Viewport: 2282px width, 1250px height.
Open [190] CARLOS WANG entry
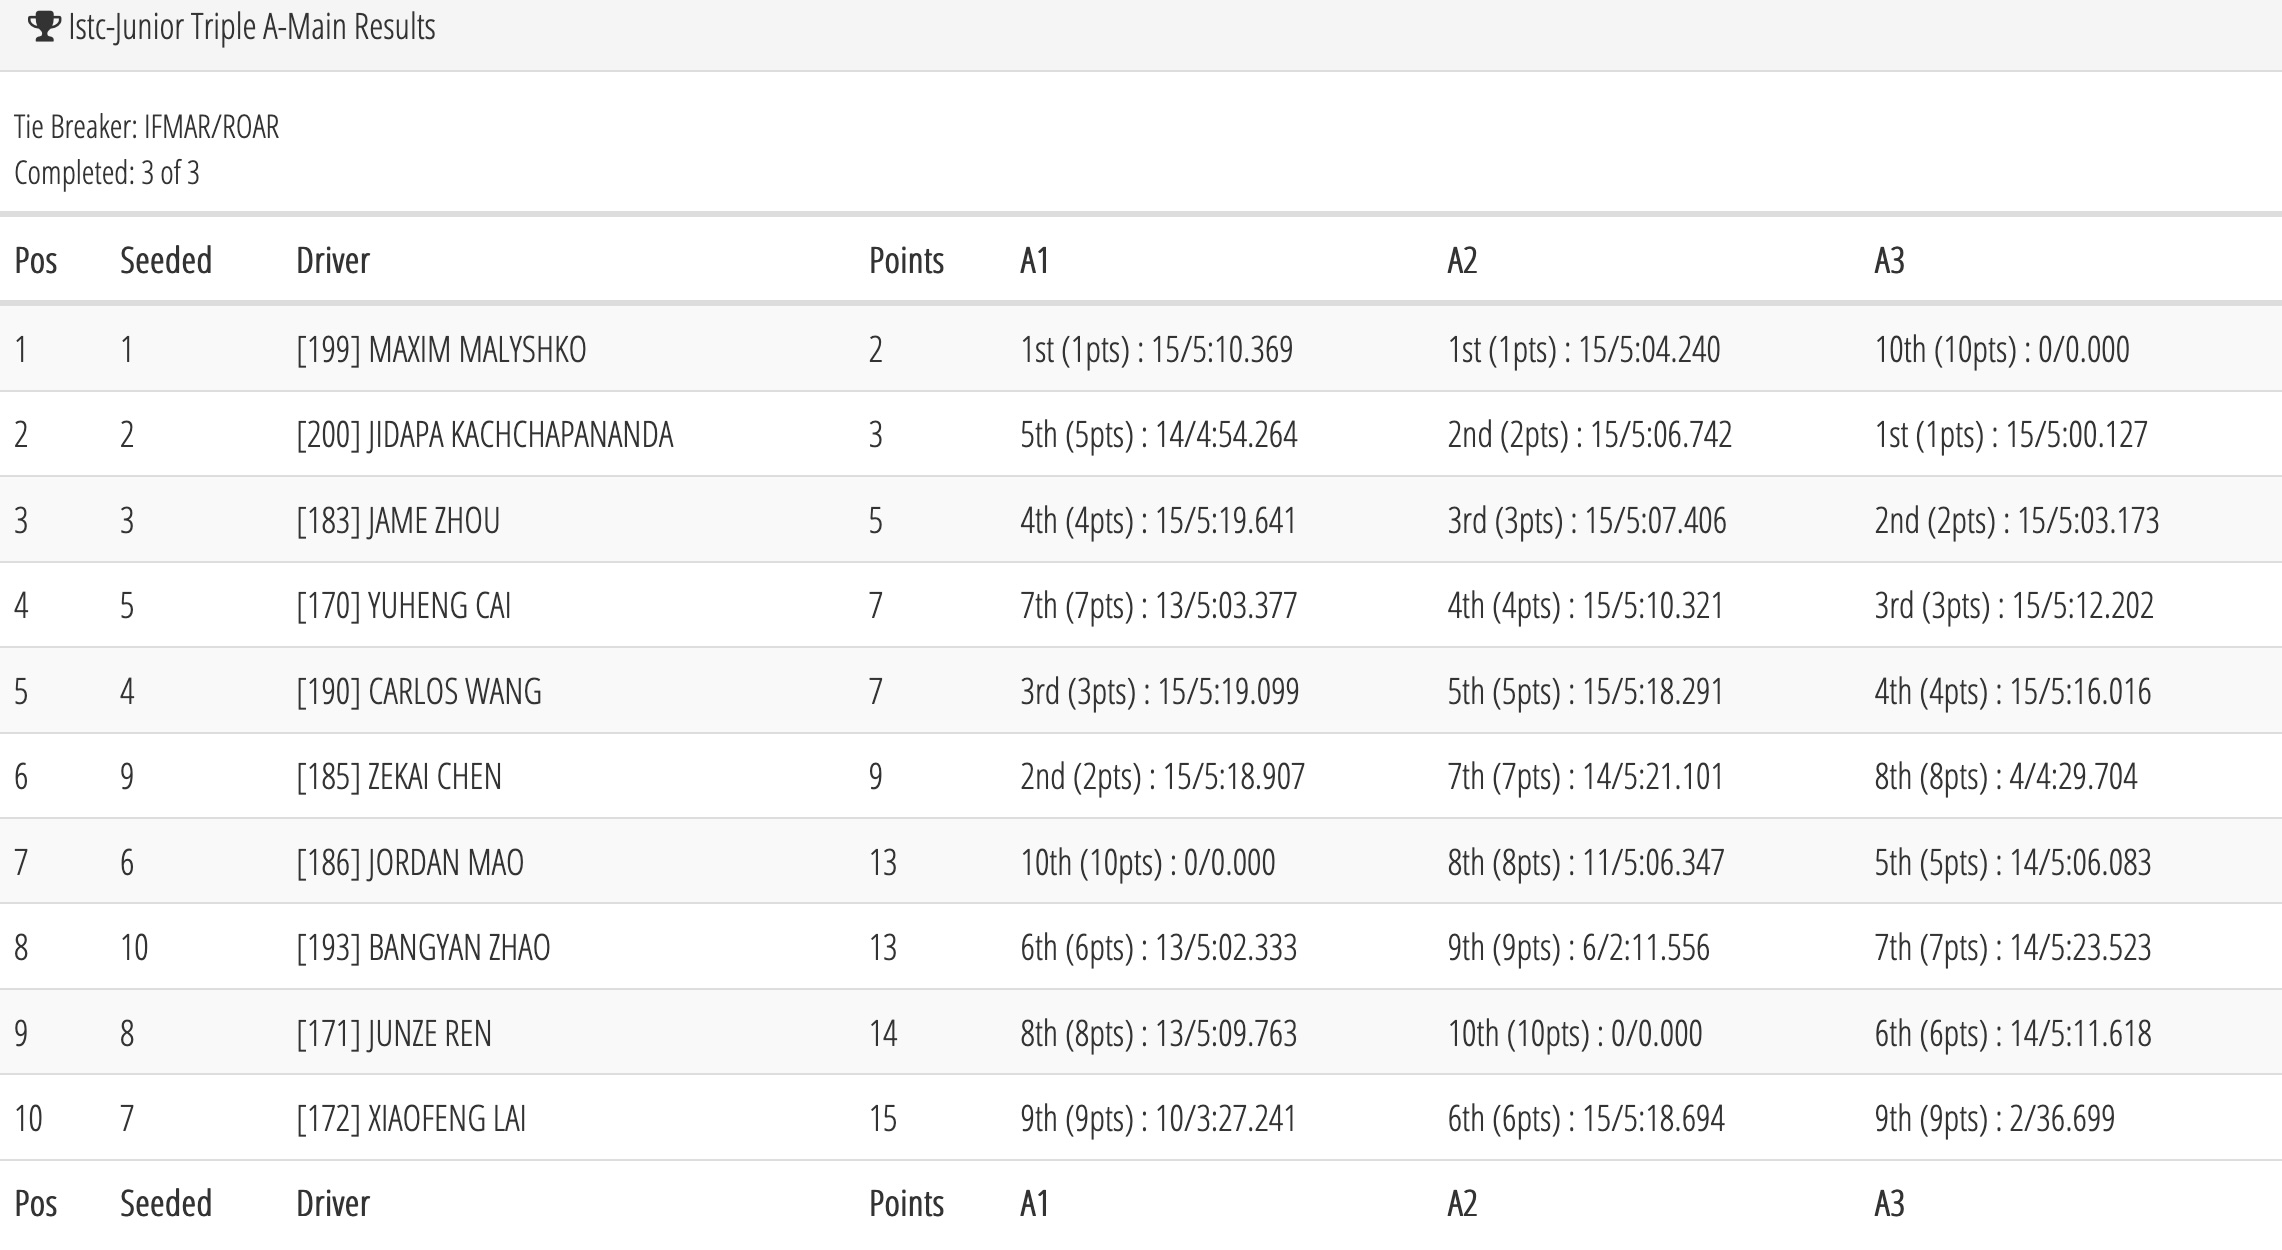pyautogui.click(x=419, y=691)
